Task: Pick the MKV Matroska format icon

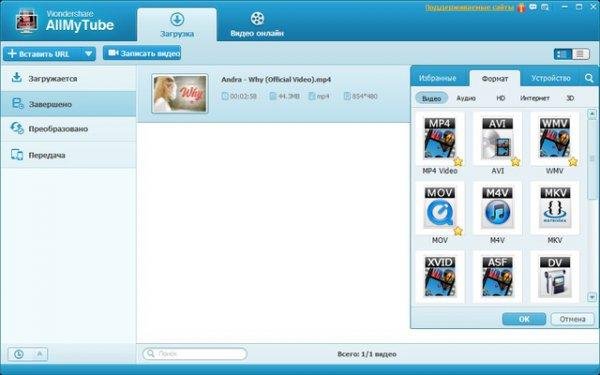Action: [x=554, y=207]
